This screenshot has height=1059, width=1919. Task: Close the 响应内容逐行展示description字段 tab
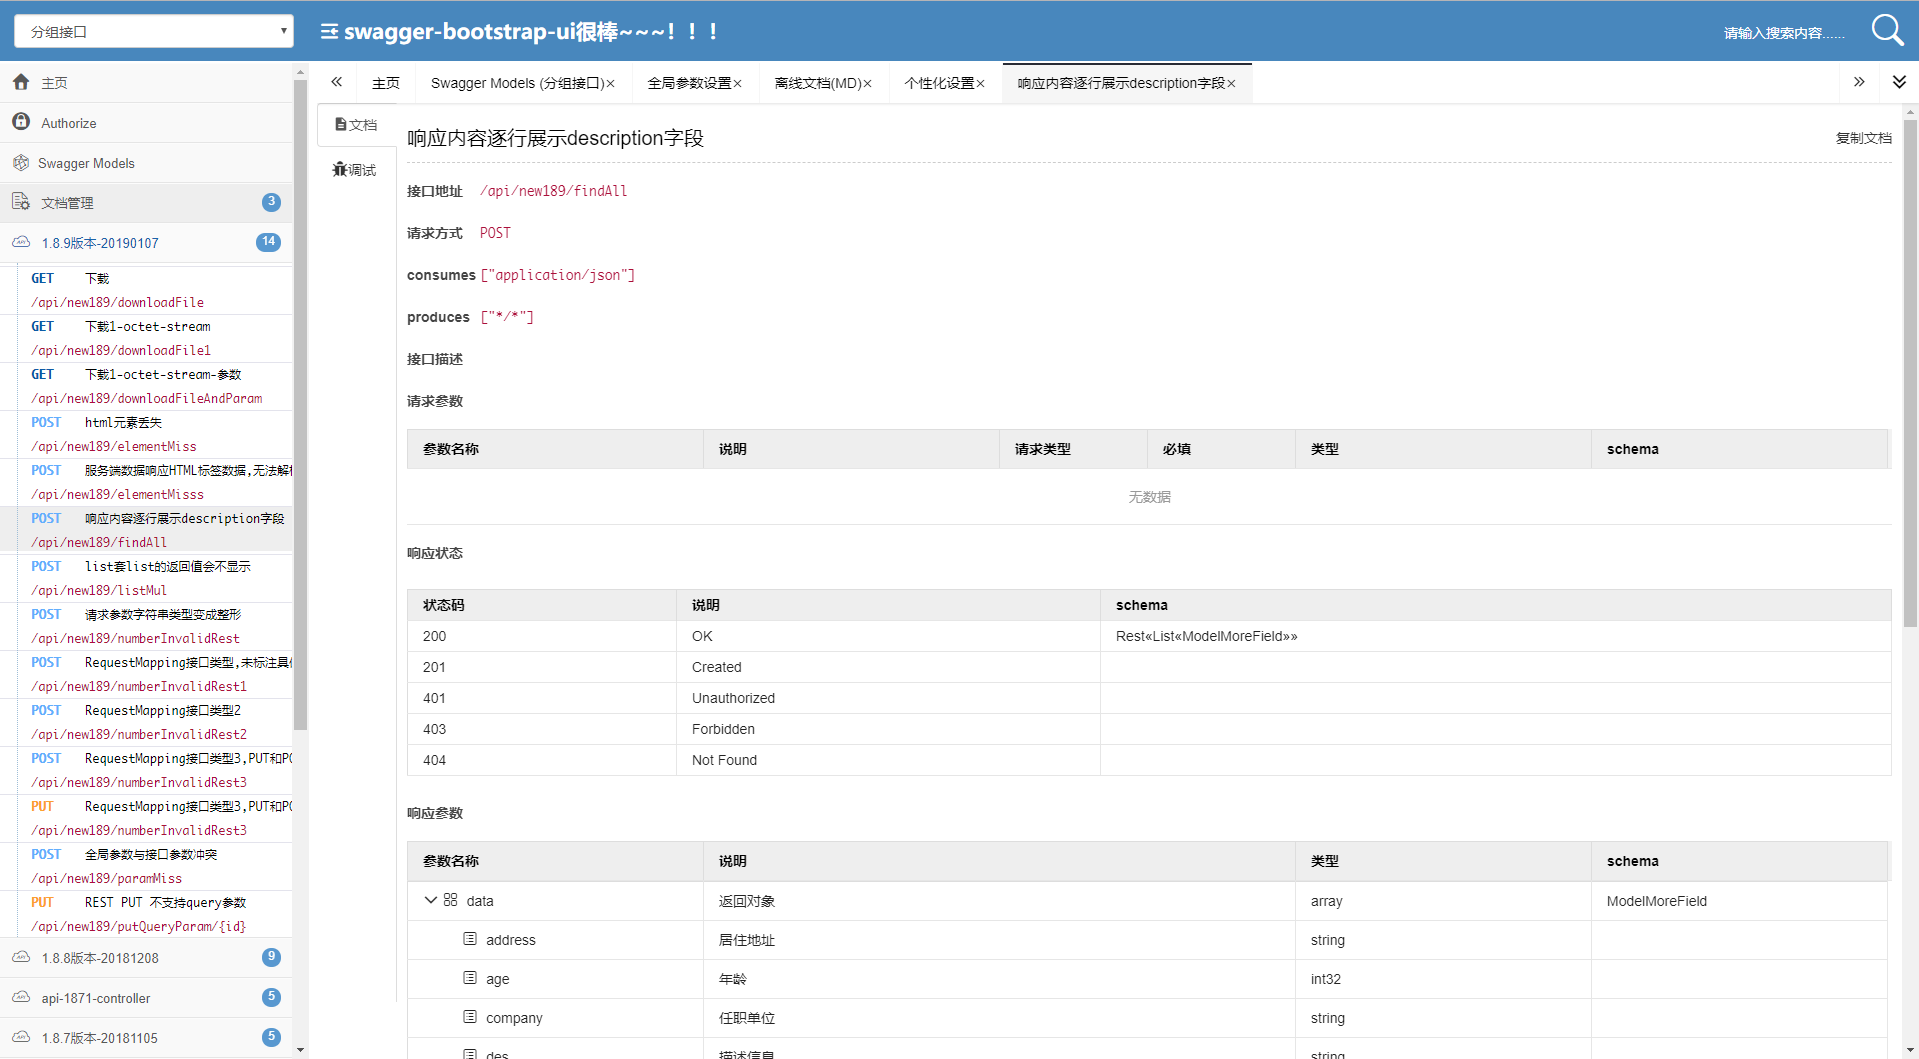pyautogui.click(x=1231, y=84)
